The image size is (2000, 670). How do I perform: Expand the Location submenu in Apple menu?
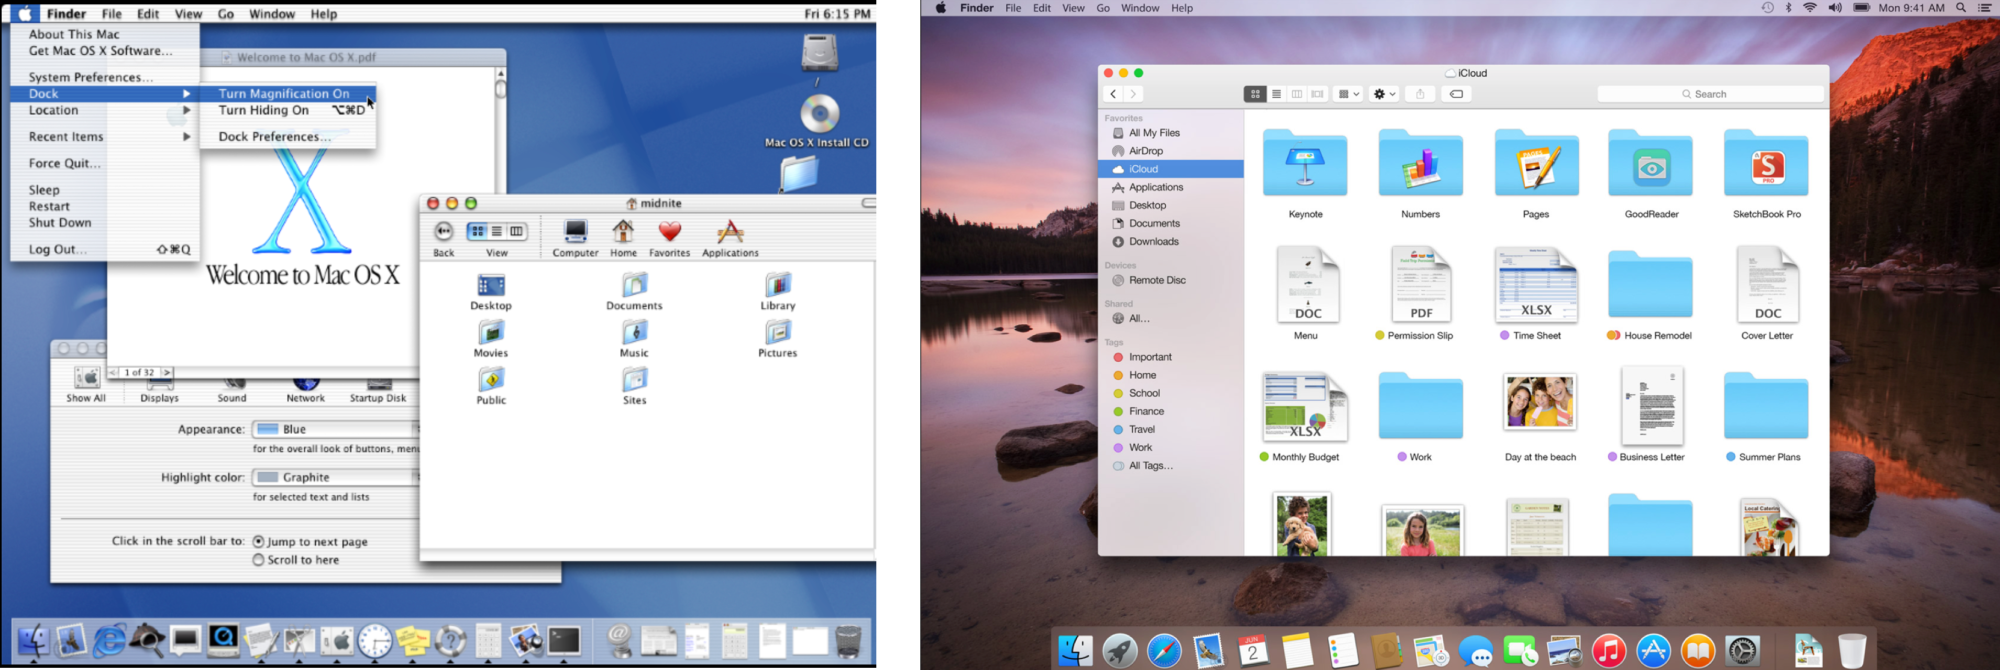[x=105, y=110]
